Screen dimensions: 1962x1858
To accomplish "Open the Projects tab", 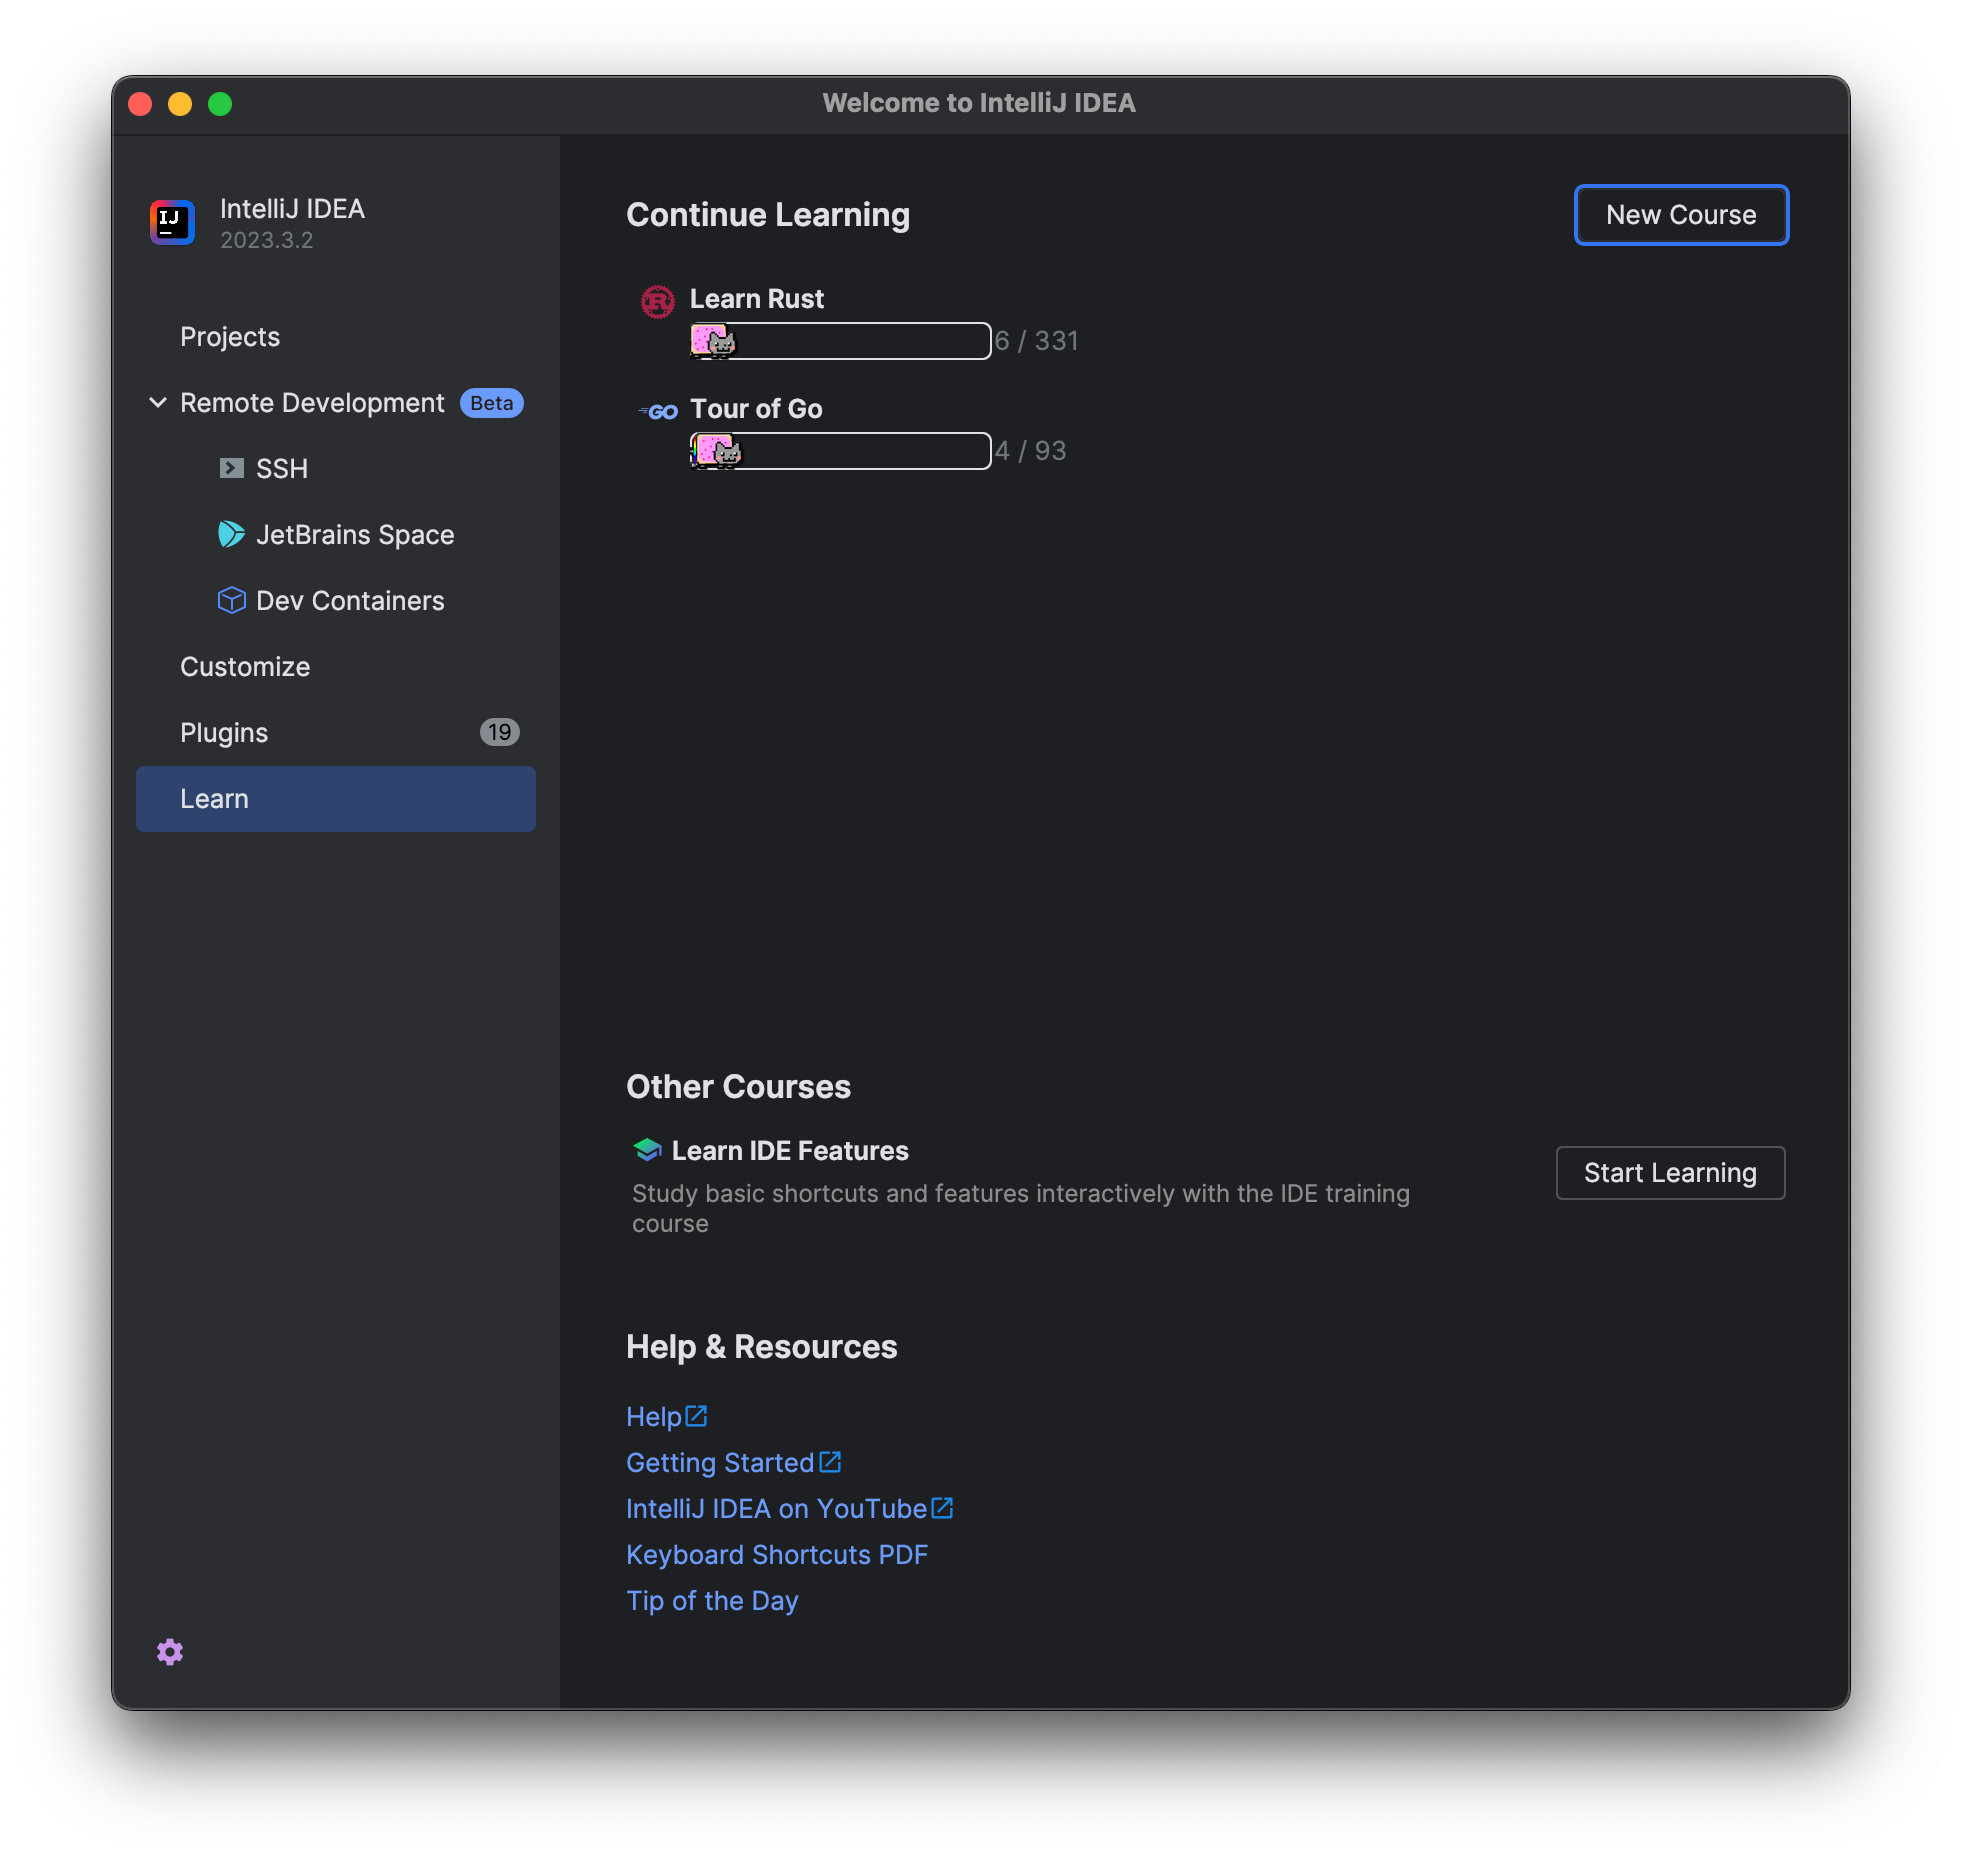I will point(230,337).
